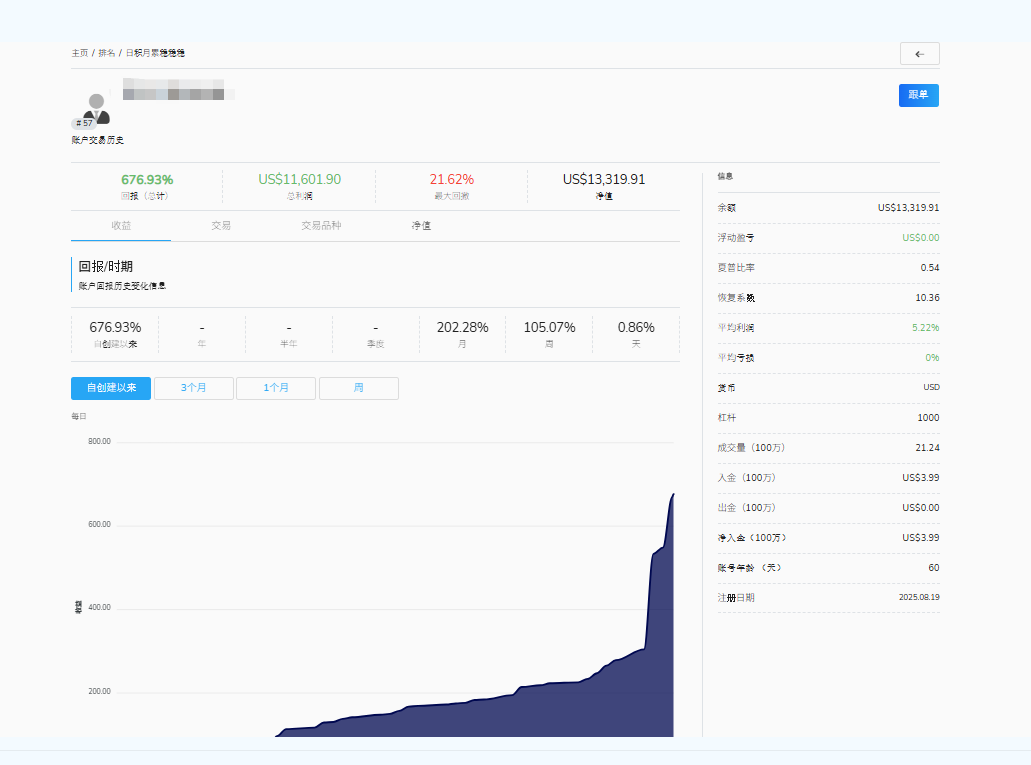
Task: Click the 注册日期 2025.08.19 value
Action: (x=919, y=597)
